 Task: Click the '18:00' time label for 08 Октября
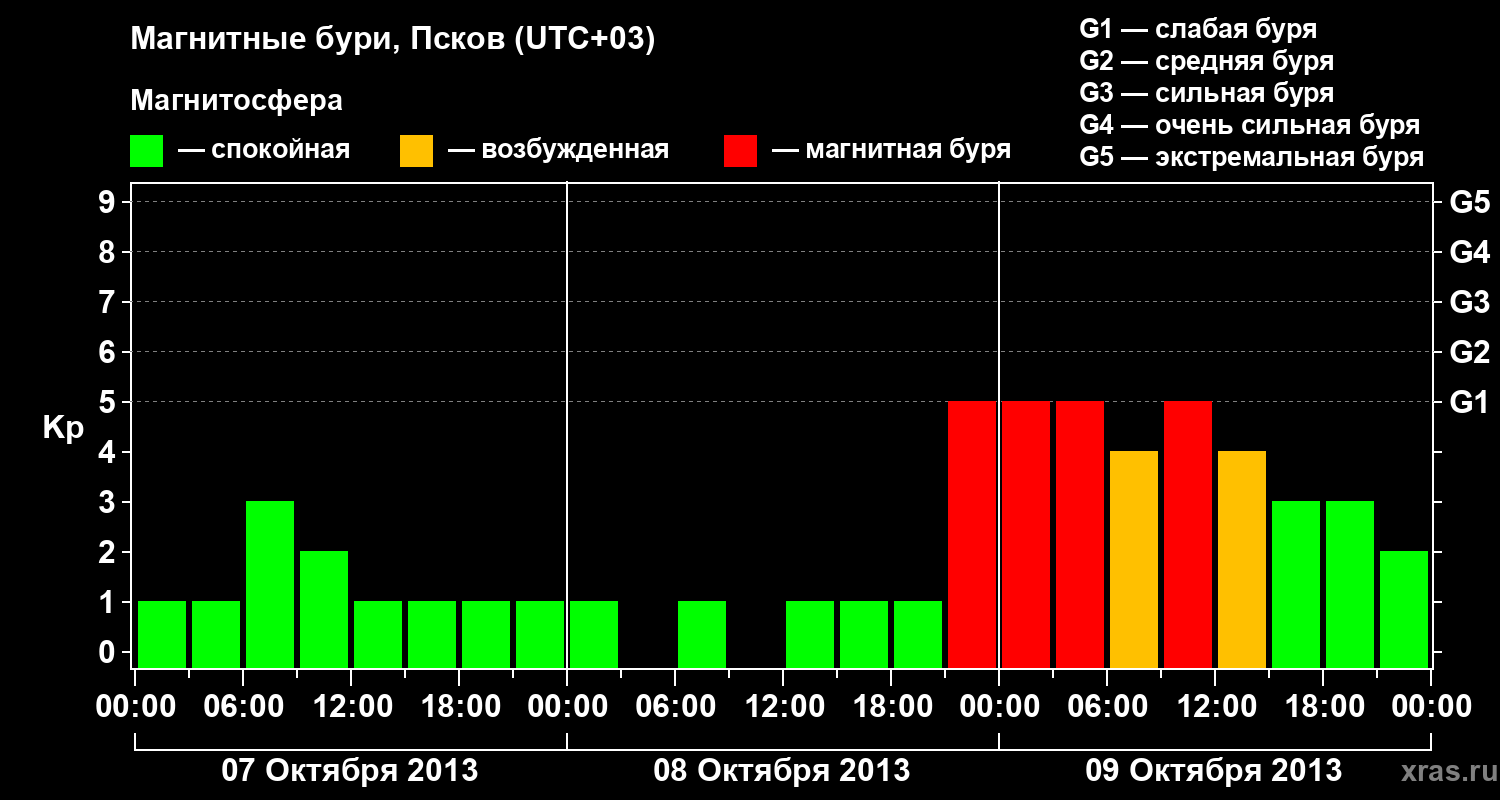pyautogui.click(x=891, y=706)
